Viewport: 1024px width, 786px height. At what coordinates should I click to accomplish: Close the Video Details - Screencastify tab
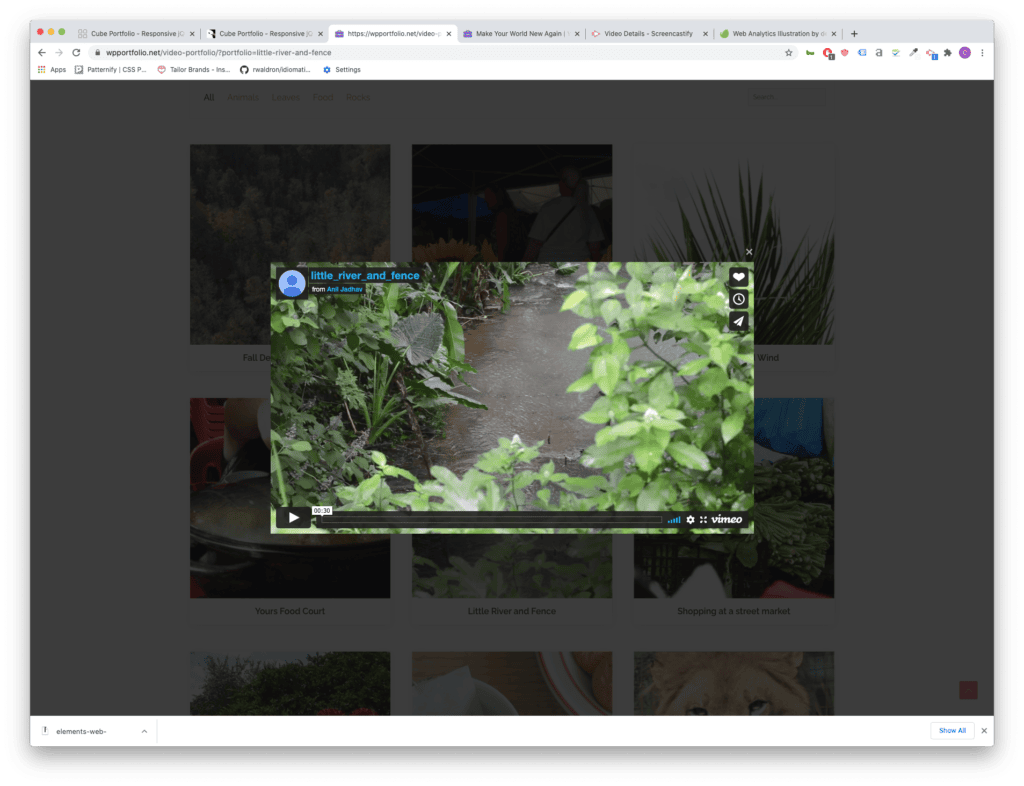click(705, 34)
